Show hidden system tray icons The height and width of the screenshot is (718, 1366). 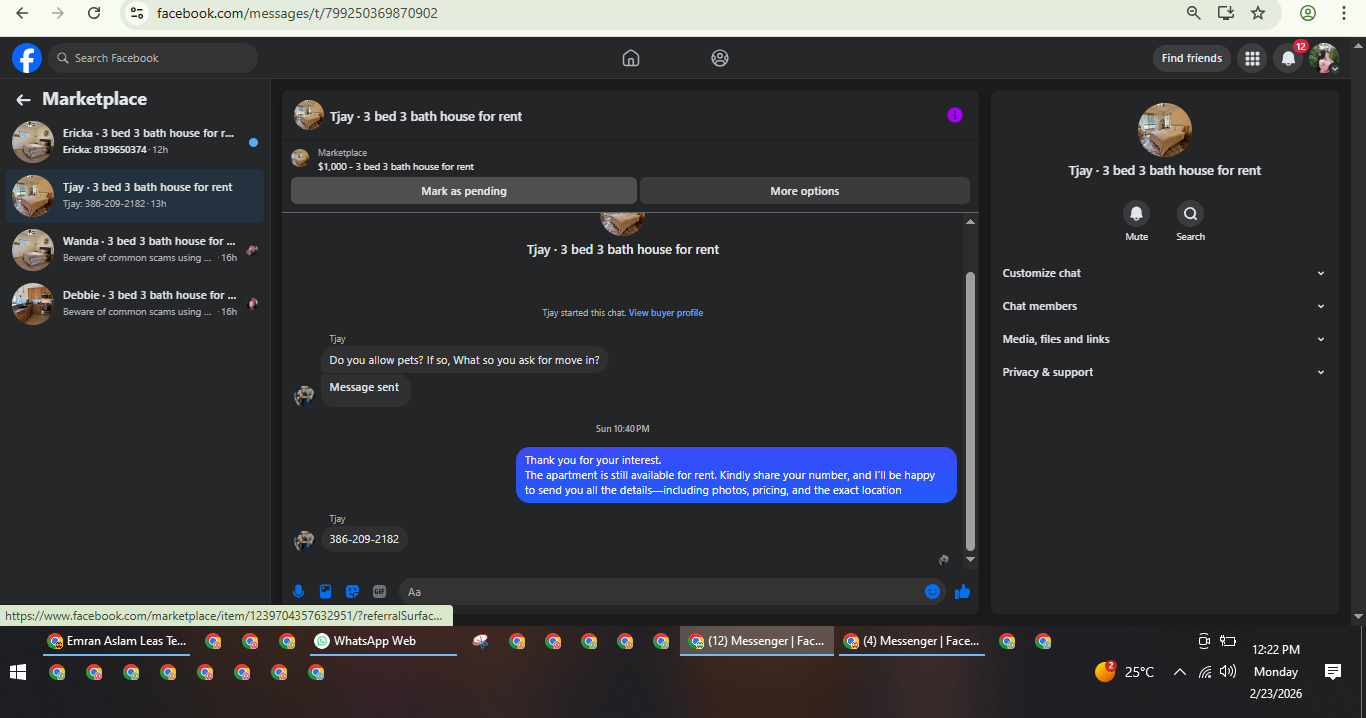1179,672
